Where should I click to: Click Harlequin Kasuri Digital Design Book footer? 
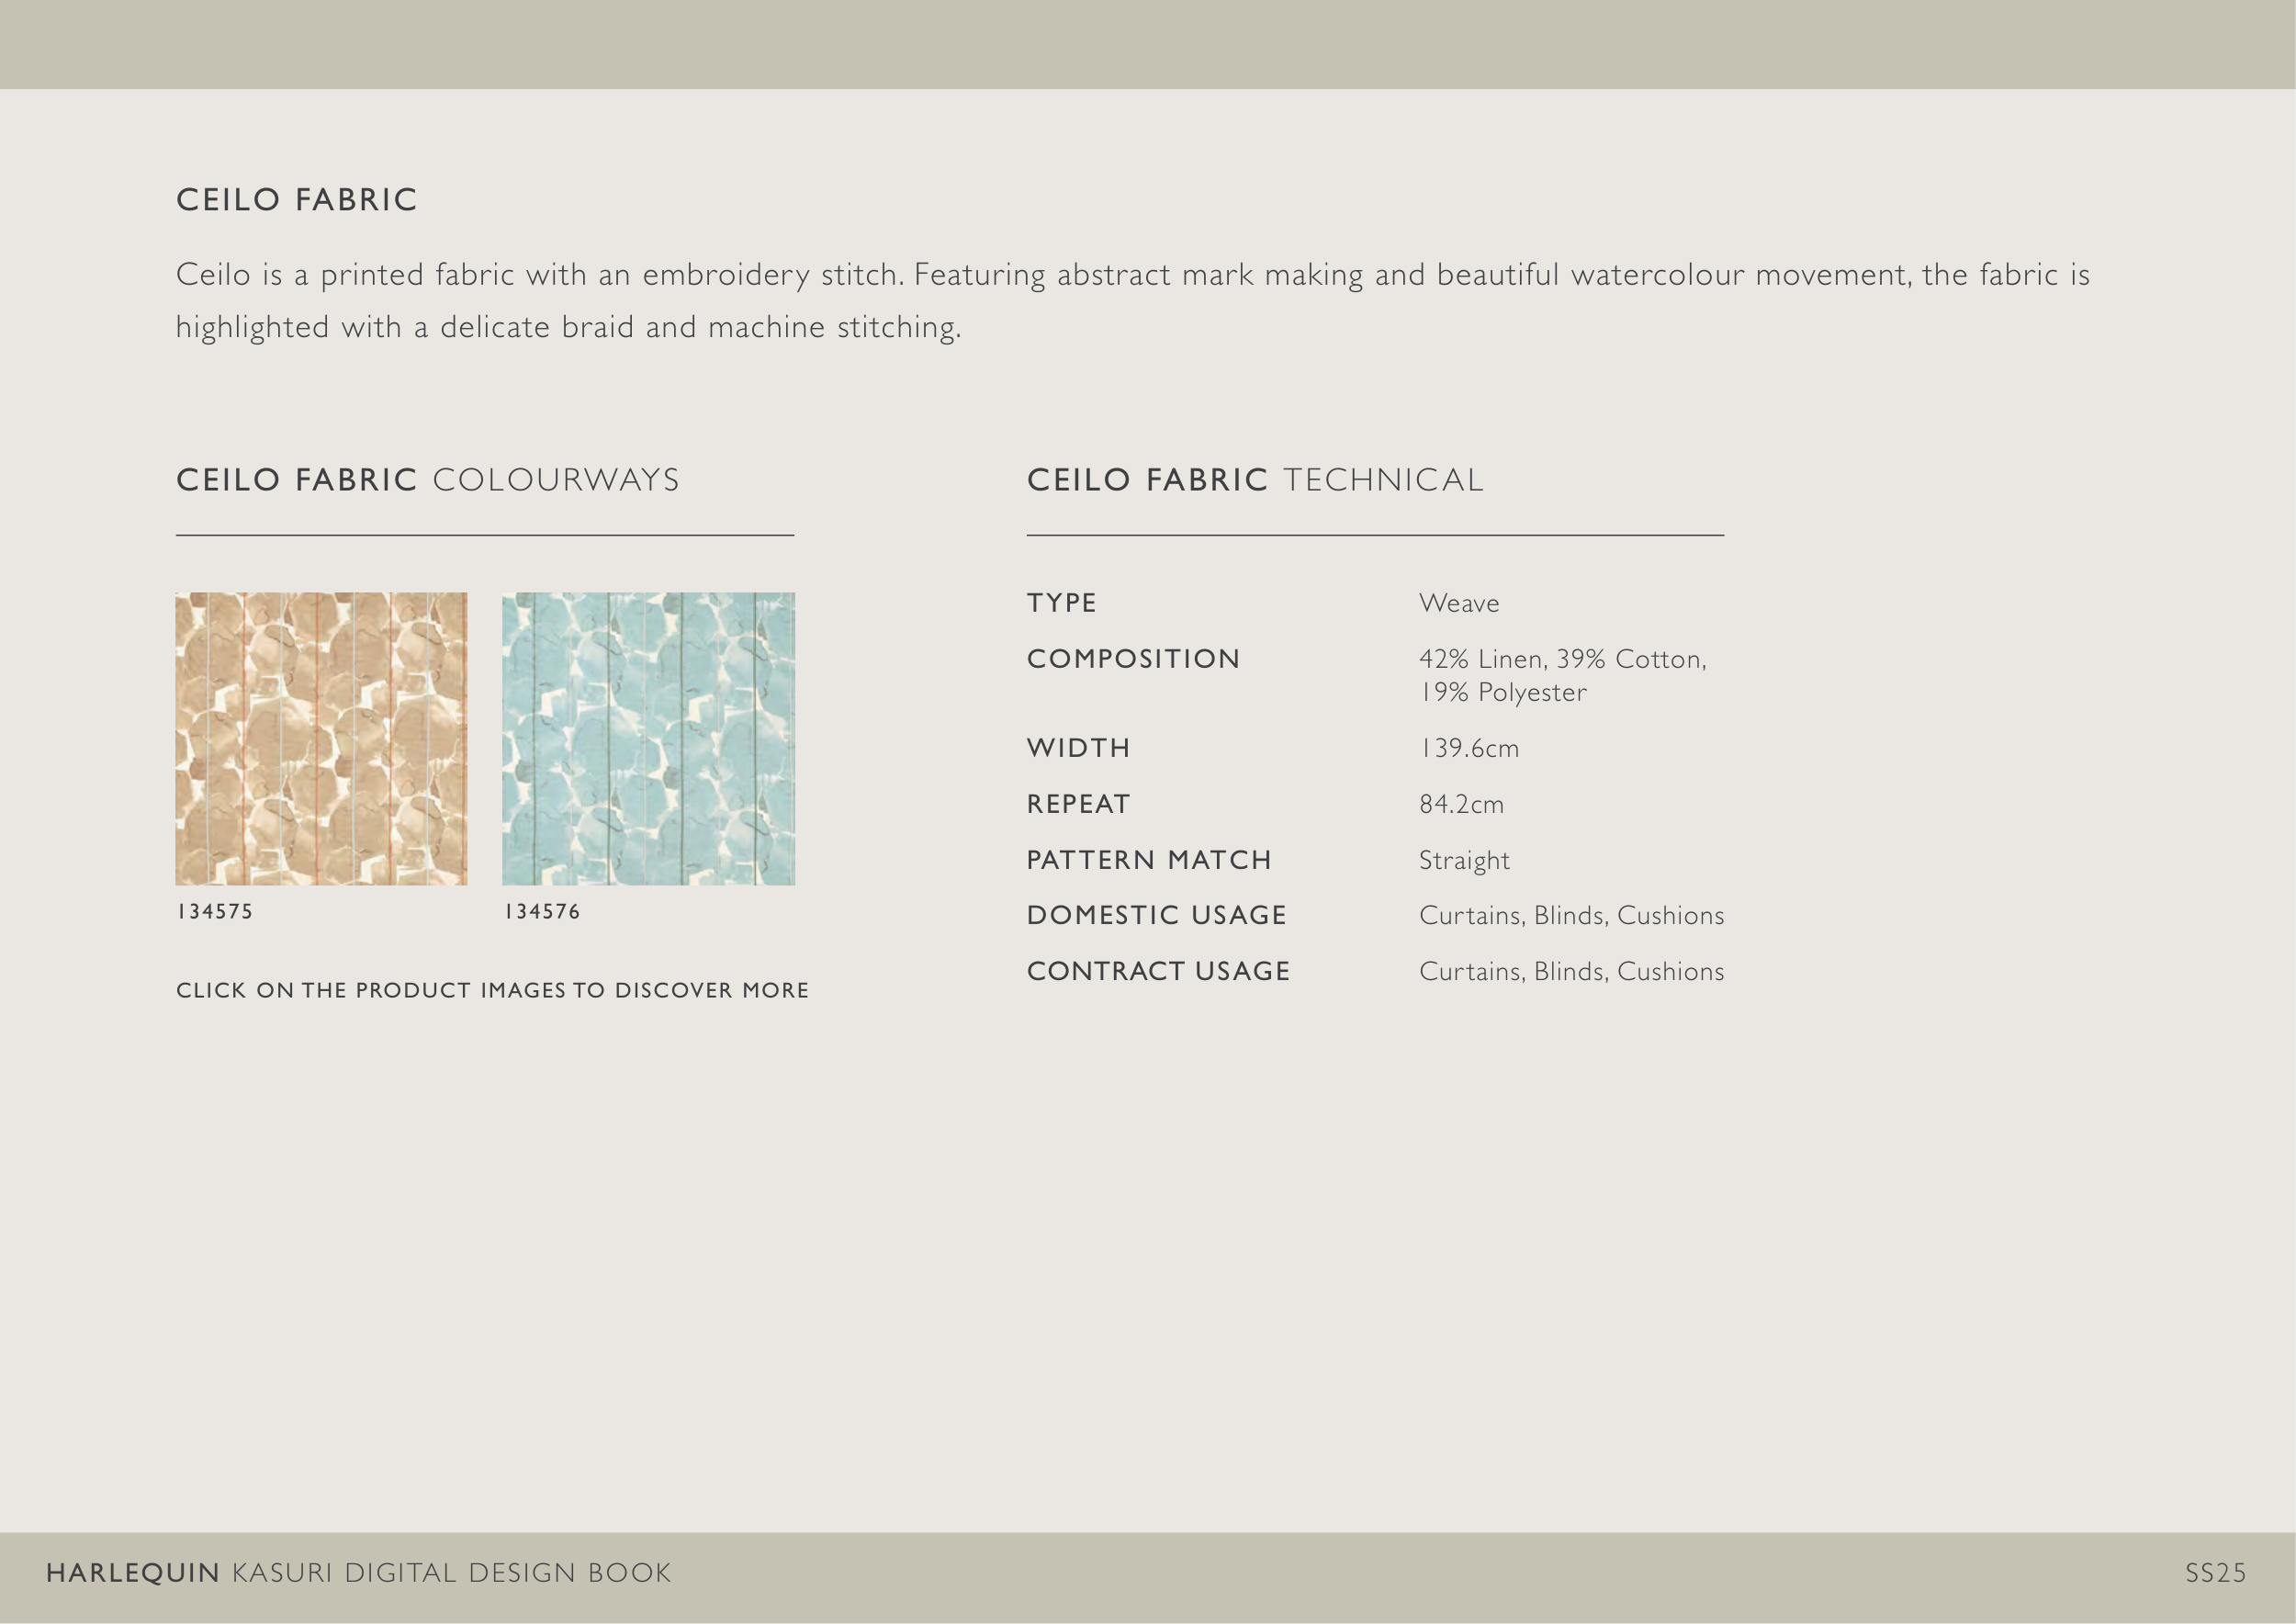point(359,1573)
